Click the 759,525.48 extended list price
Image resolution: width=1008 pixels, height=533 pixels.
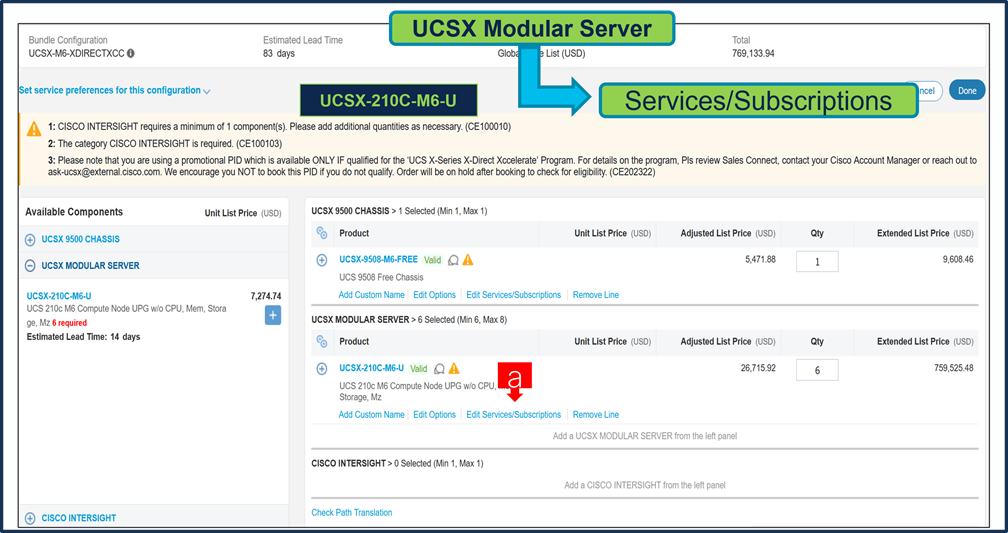click(953, 368)
